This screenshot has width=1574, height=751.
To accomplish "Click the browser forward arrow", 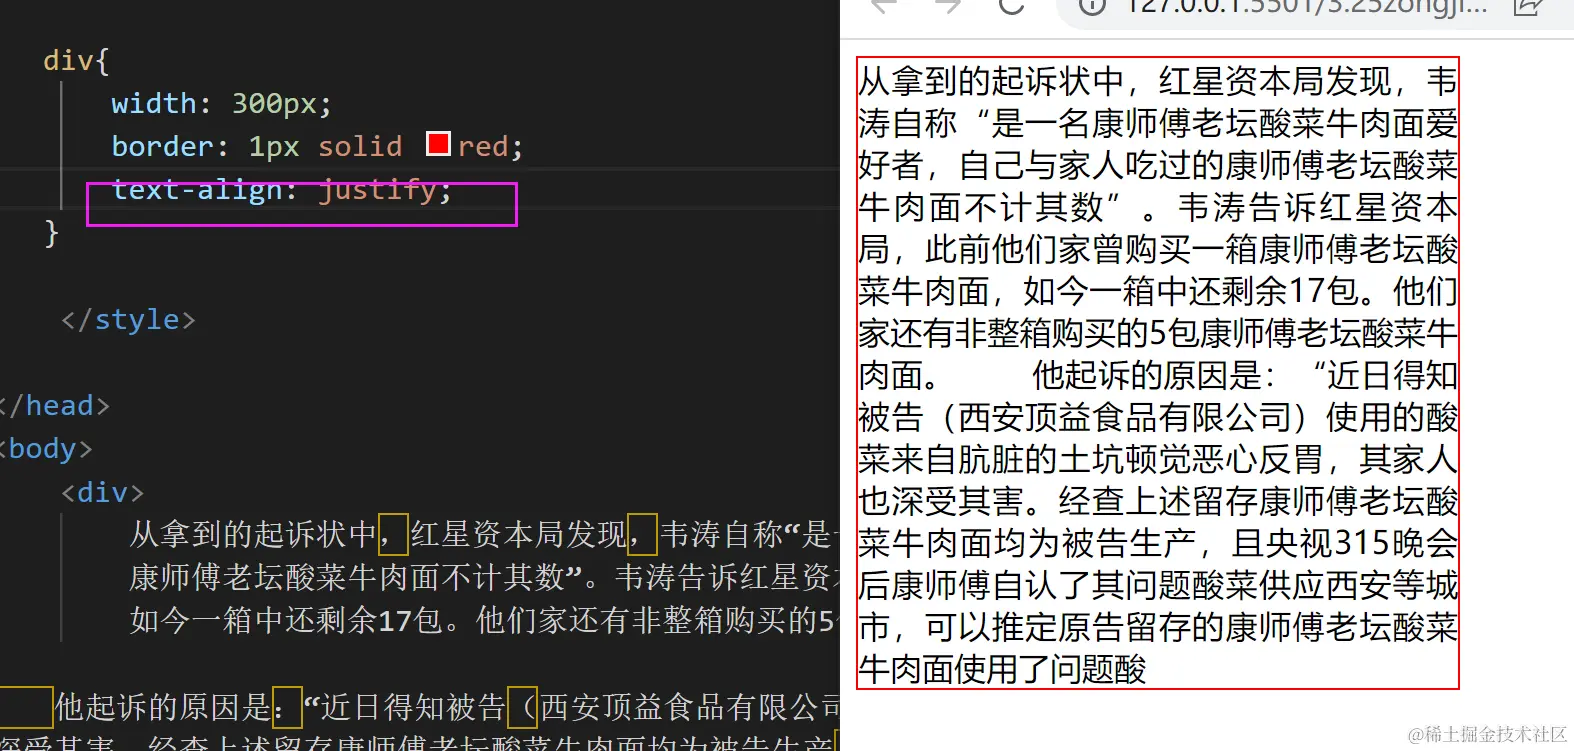I will pos(948,6).
